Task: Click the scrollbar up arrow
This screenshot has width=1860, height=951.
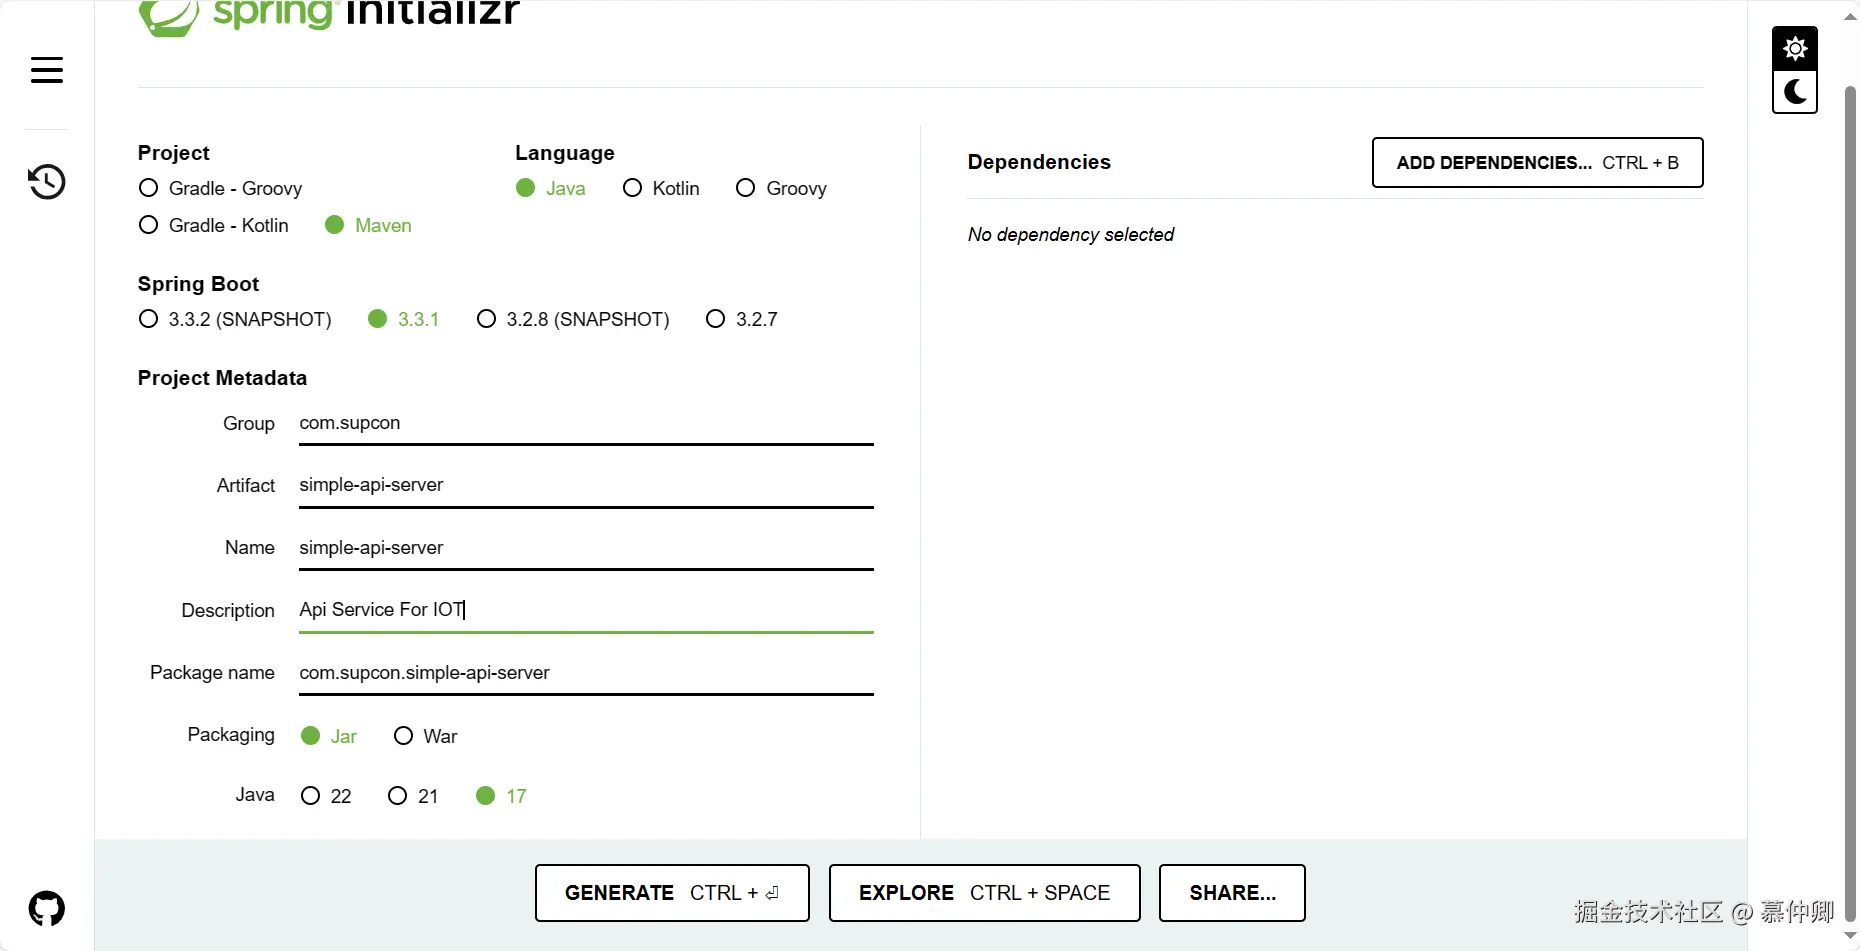Action: 1850,16
